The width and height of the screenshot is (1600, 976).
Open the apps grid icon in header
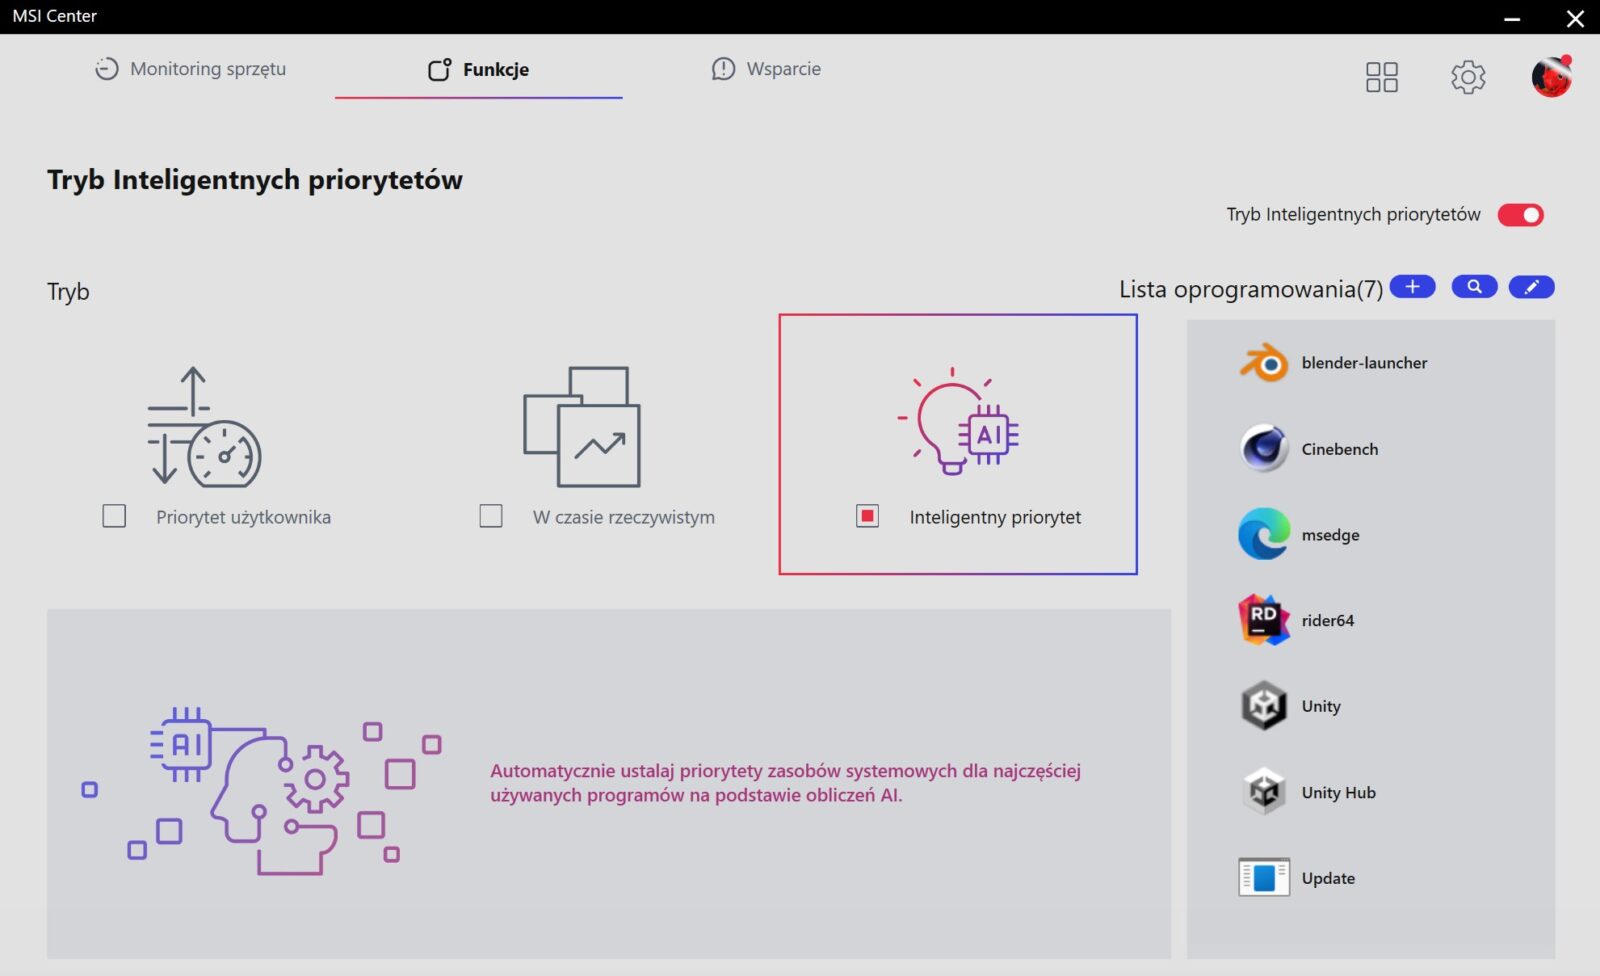pos(1381,77)
